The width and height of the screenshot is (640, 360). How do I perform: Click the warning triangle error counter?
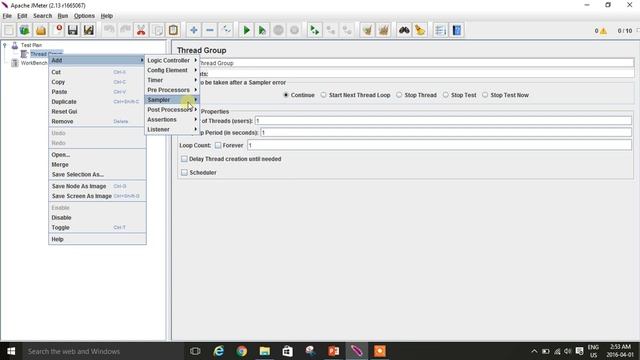(x=603, y=31)
